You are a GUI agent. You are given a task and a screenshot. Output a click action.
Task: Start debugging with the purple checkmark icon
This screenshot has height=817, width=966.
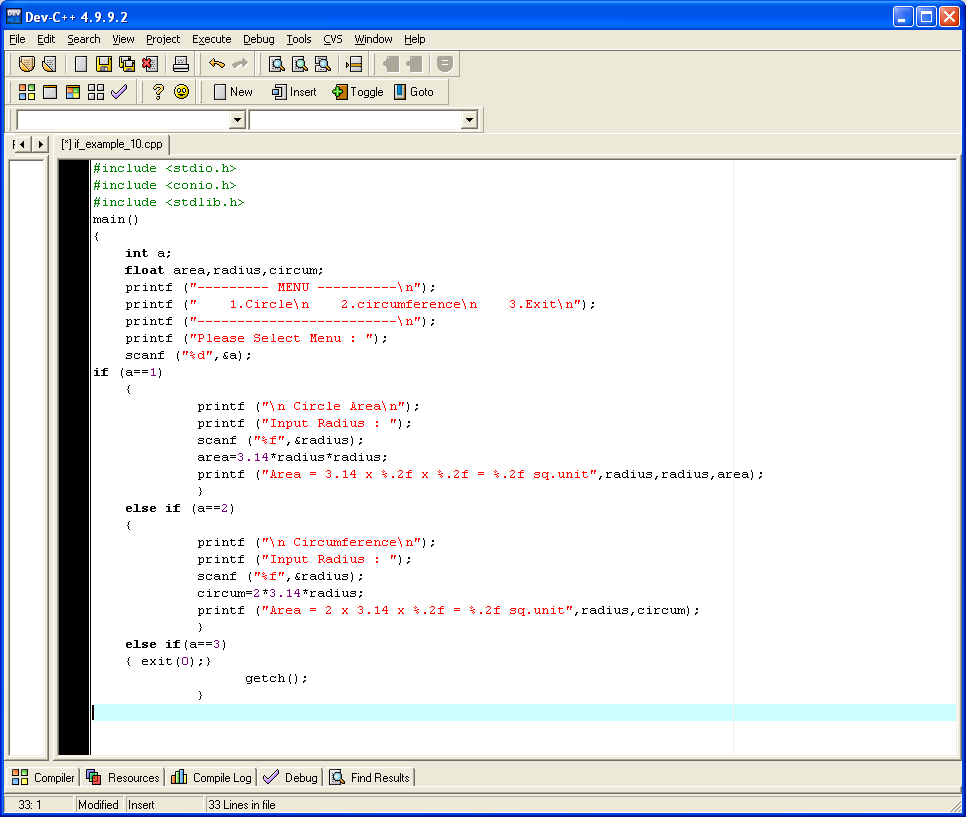[119, 92]
